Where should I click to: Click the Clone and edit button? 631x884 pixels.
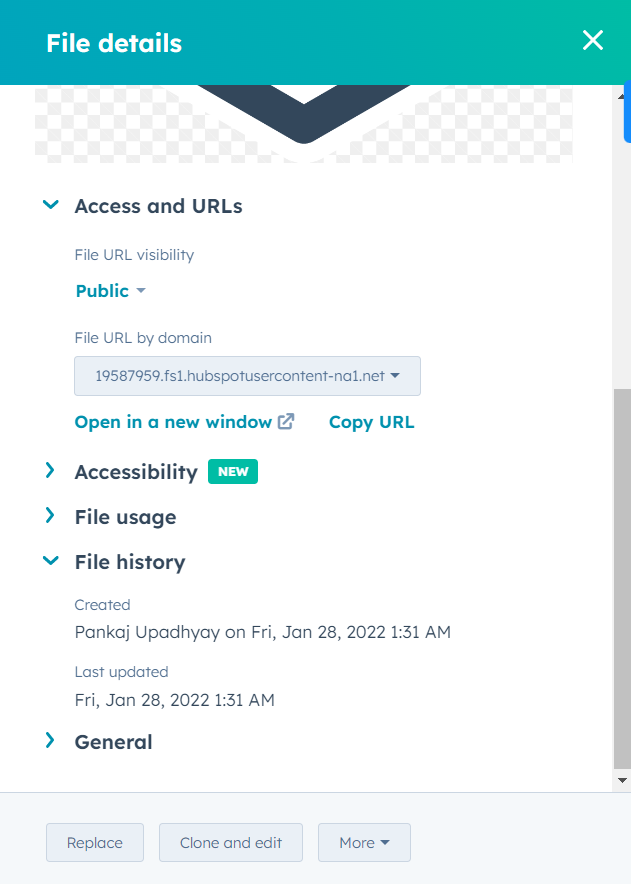230,842
